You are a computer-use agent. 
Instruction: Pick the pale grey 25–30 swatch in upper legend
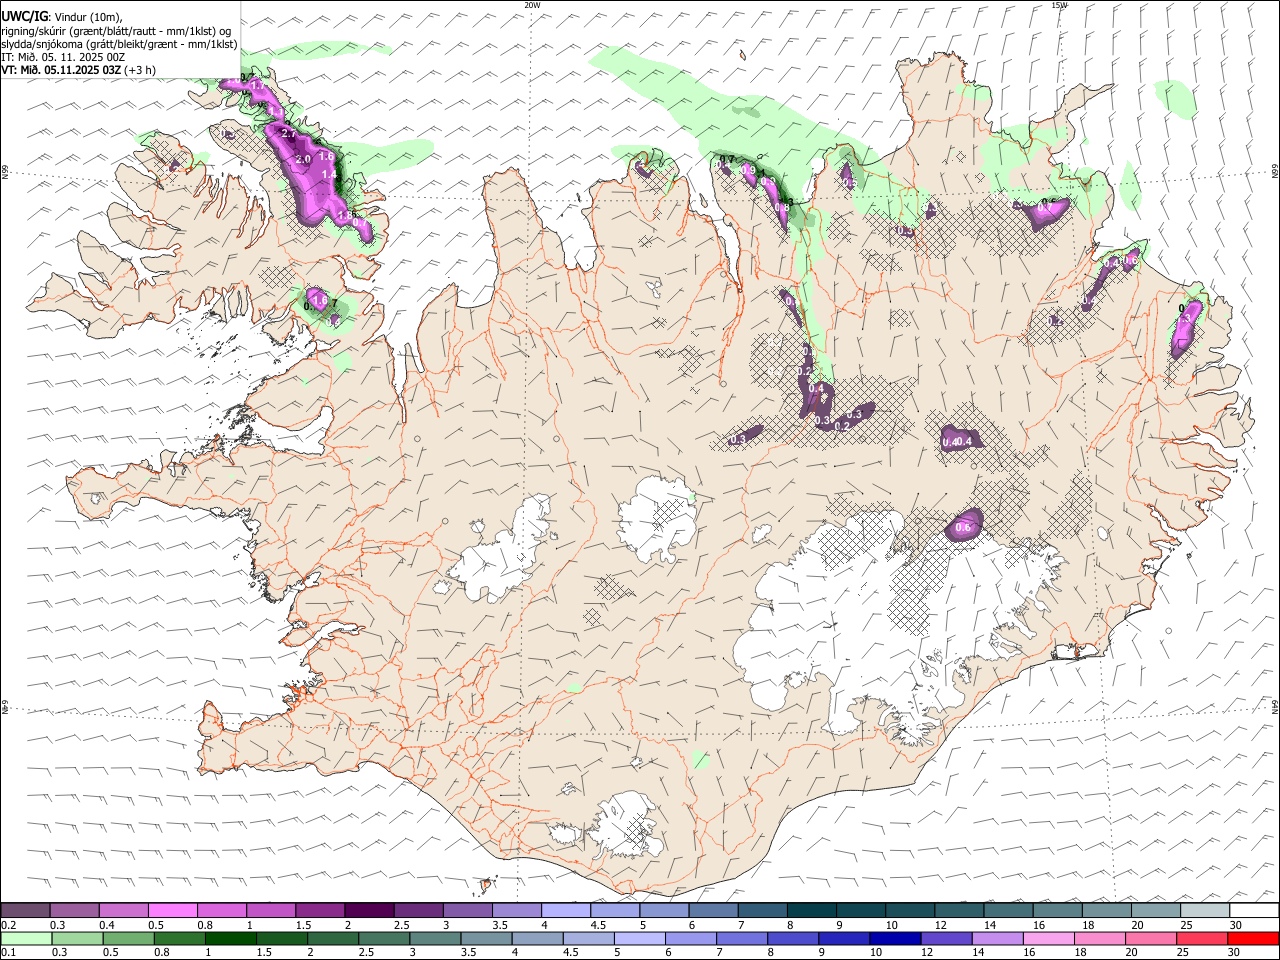tap(1204, 911)
